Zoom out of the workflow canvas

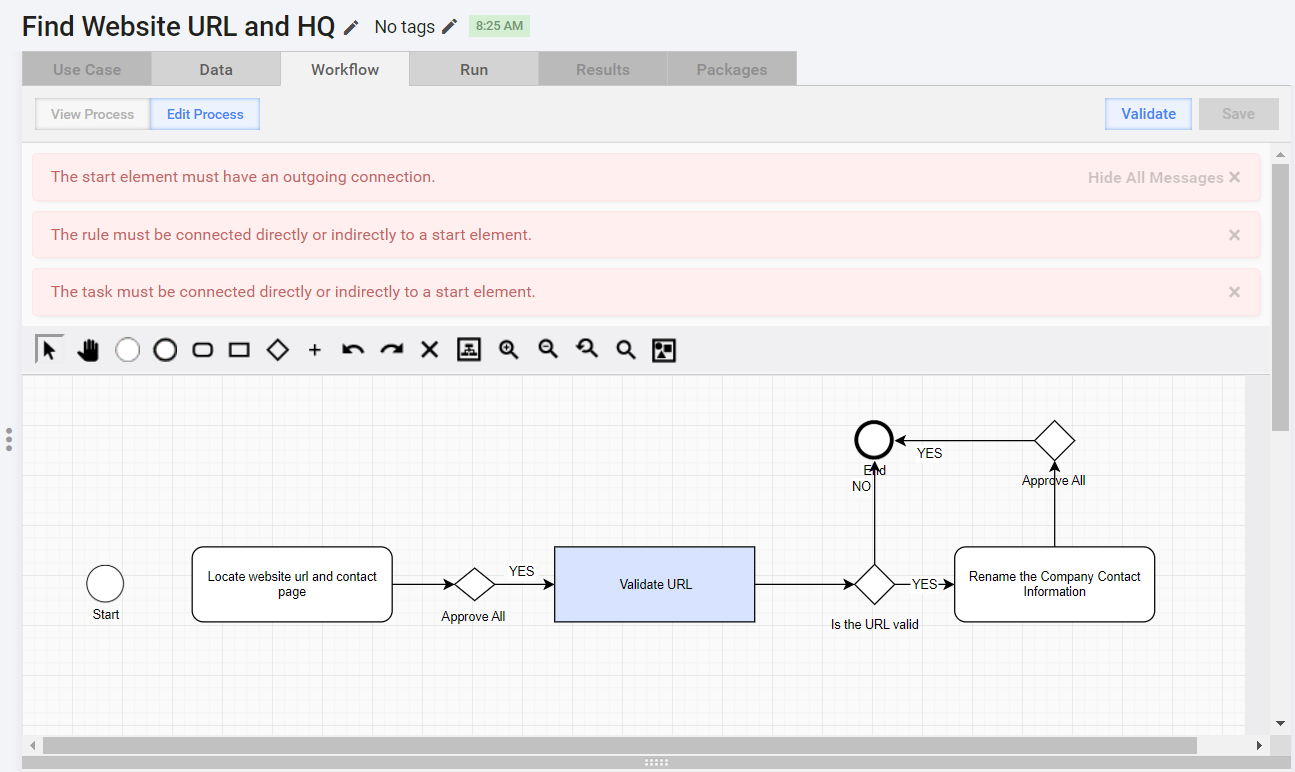click(548, 350)
